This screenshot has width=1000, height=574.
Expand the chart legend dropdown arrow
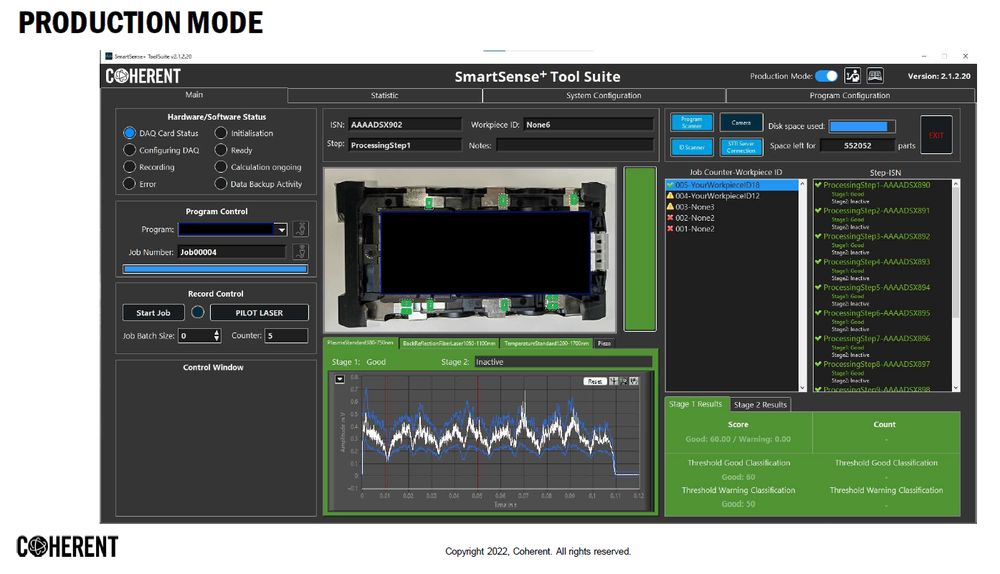pyautogui.click(x=340, y=379)
